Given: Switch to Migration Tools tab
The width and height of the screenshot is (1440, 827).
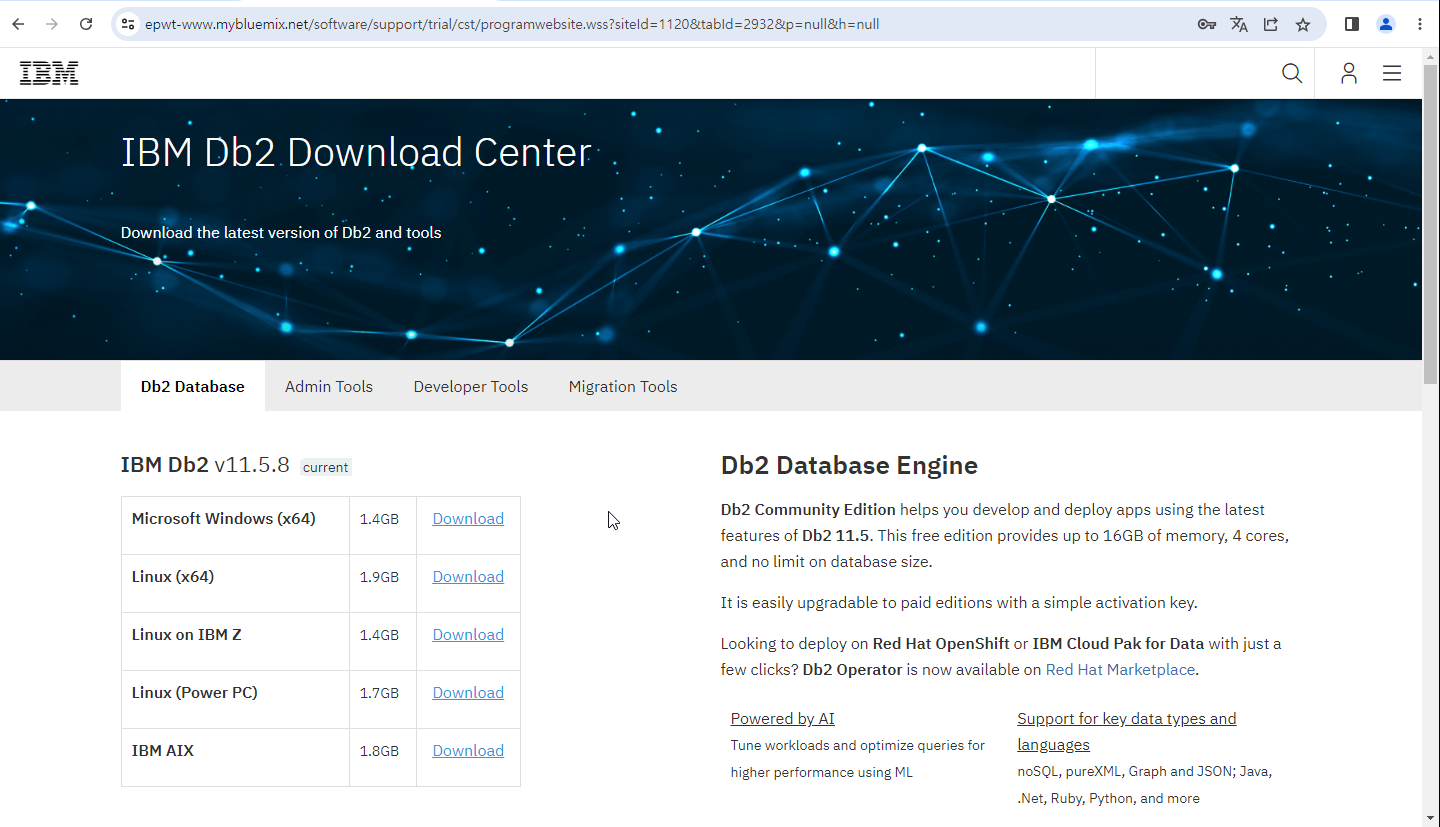Looking at the screenshot, I should point(623,386).
